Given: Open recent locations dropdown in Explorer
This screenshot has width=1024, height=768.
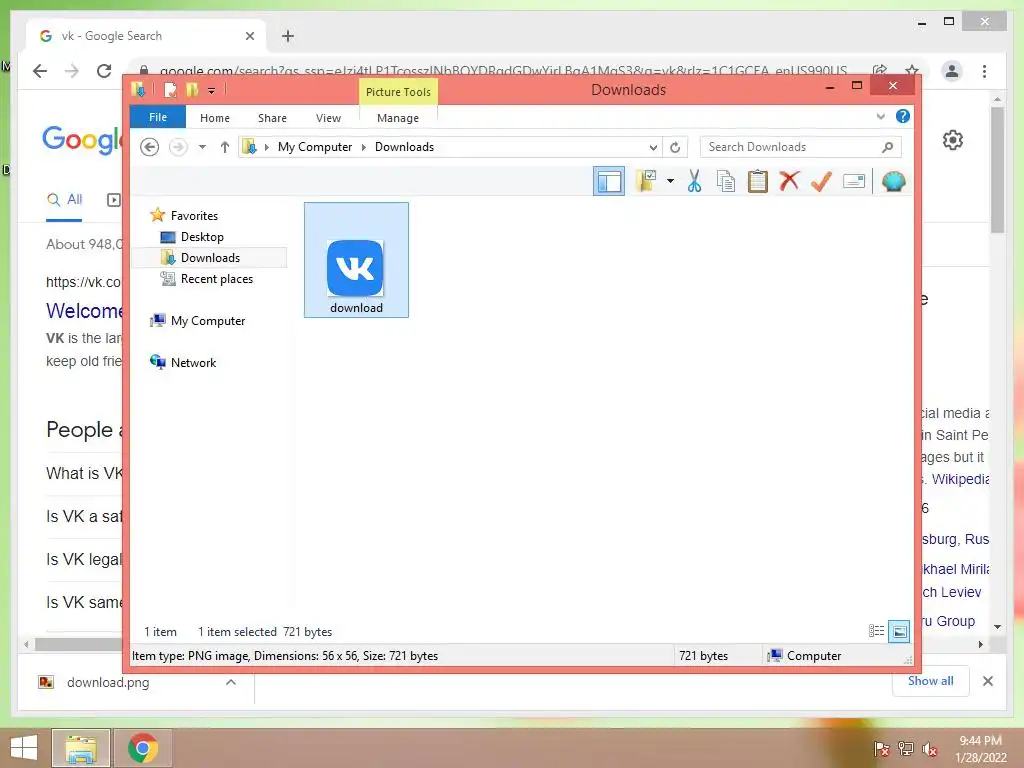Looking at the screenshot, I should 202,147.
